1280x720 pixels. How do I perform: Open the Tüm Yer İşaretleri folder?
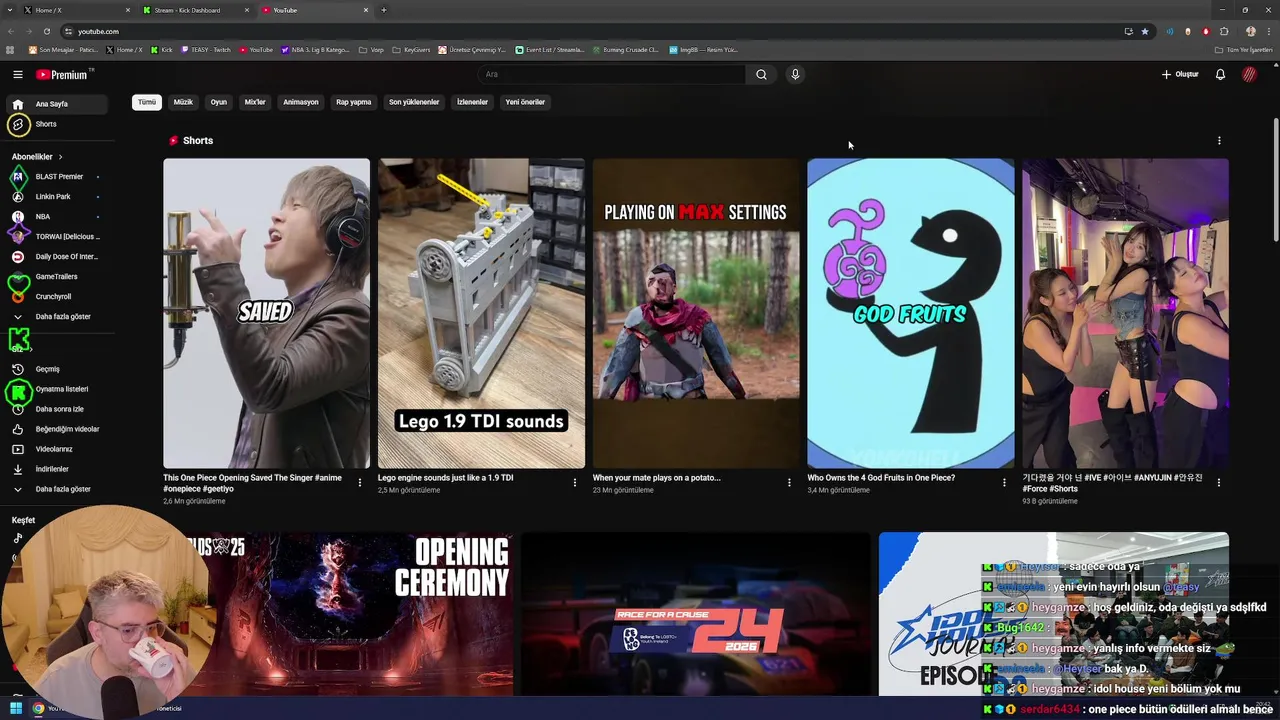pos(1244,50)
